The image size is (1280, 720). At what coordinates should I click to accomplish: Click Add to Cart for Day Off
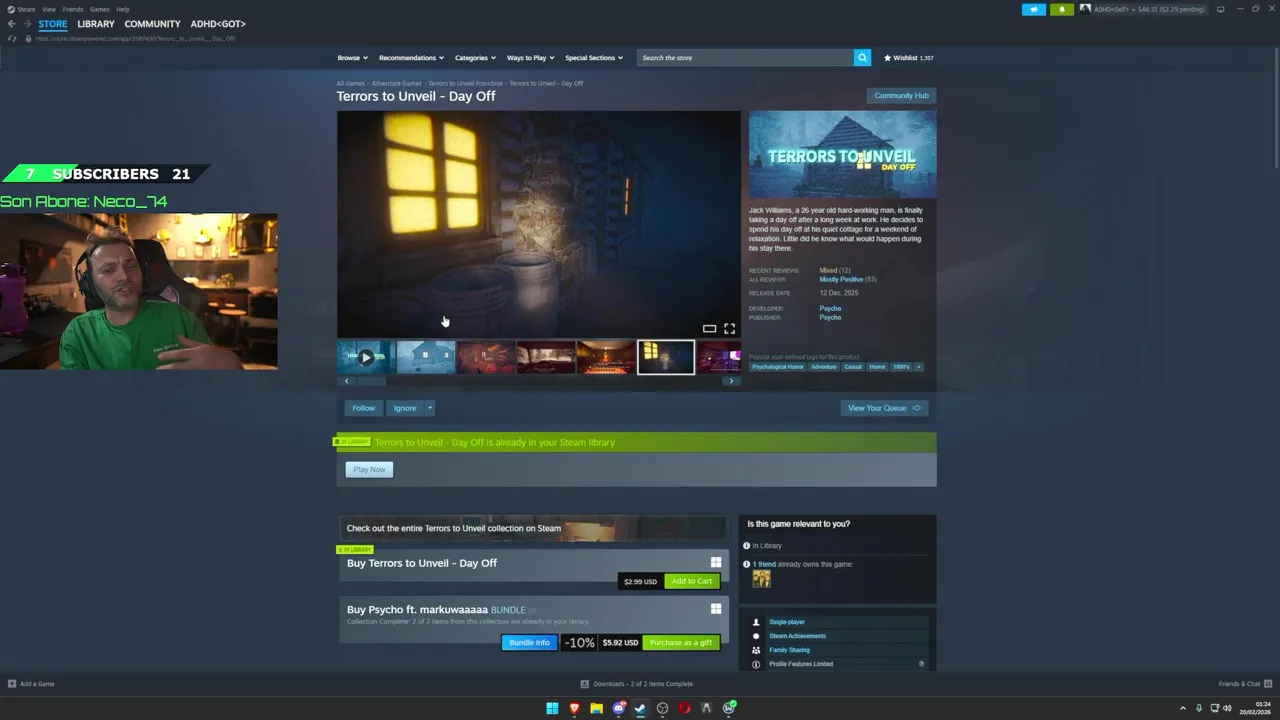[x=692, y=581]
